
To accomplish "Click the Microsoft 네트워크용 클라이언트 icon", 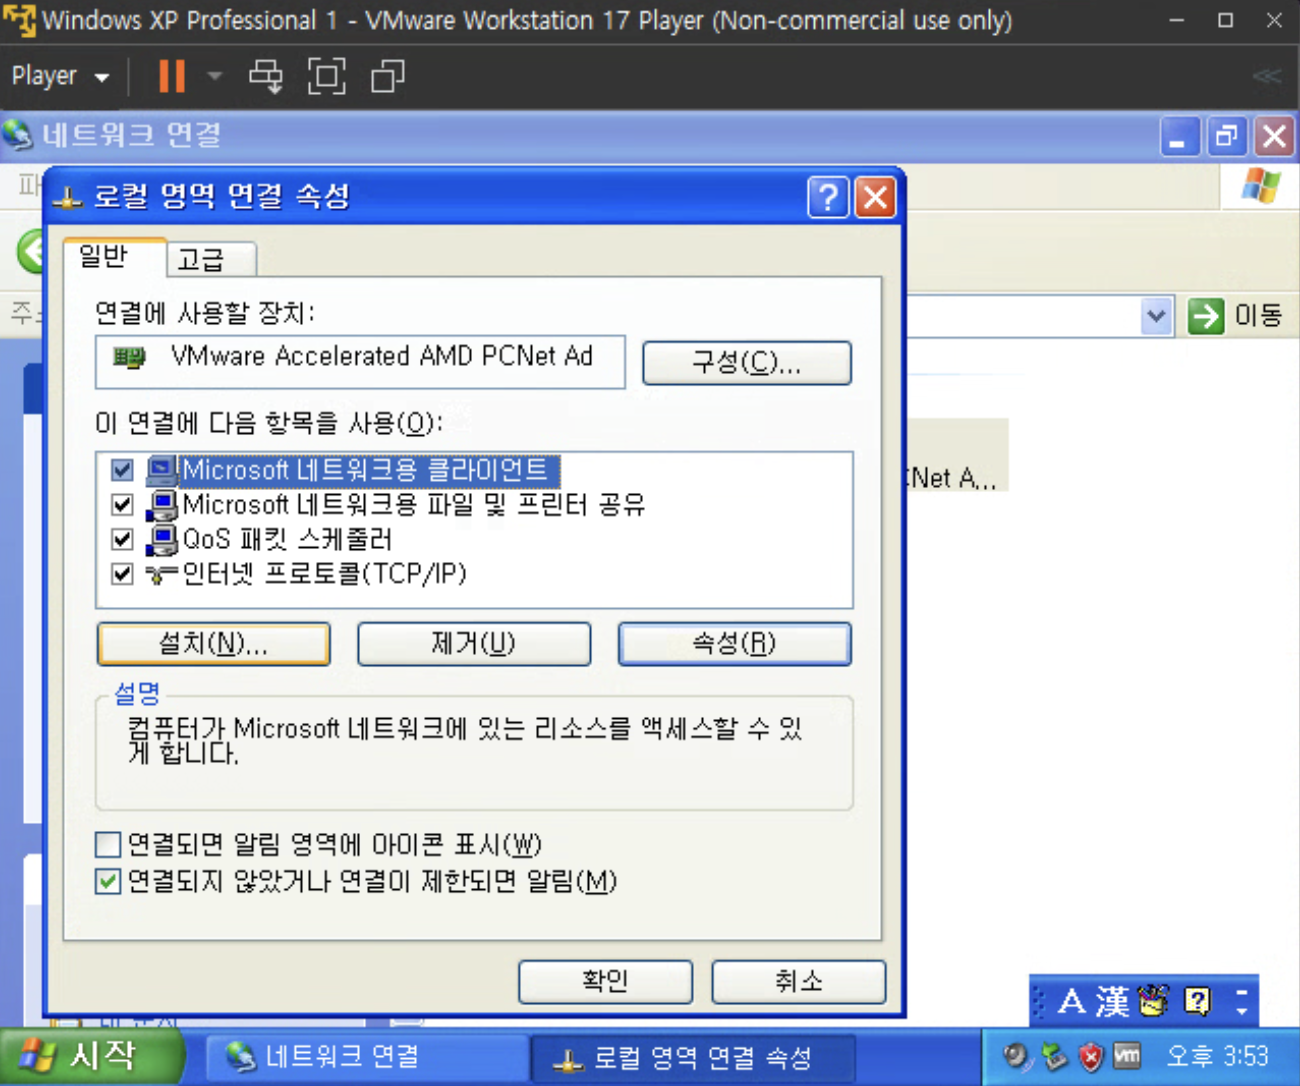I will [162, 470].
